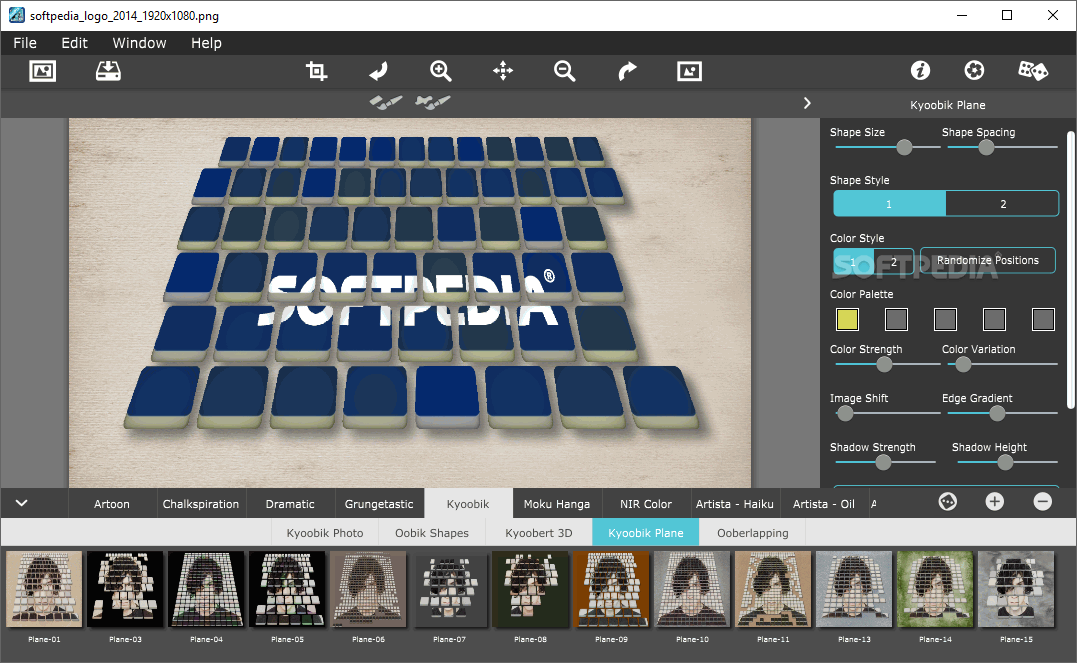Add preset with plus circle icon
Screen dimensions: 1077x663
pyautogui.click(x=995, y=502)
